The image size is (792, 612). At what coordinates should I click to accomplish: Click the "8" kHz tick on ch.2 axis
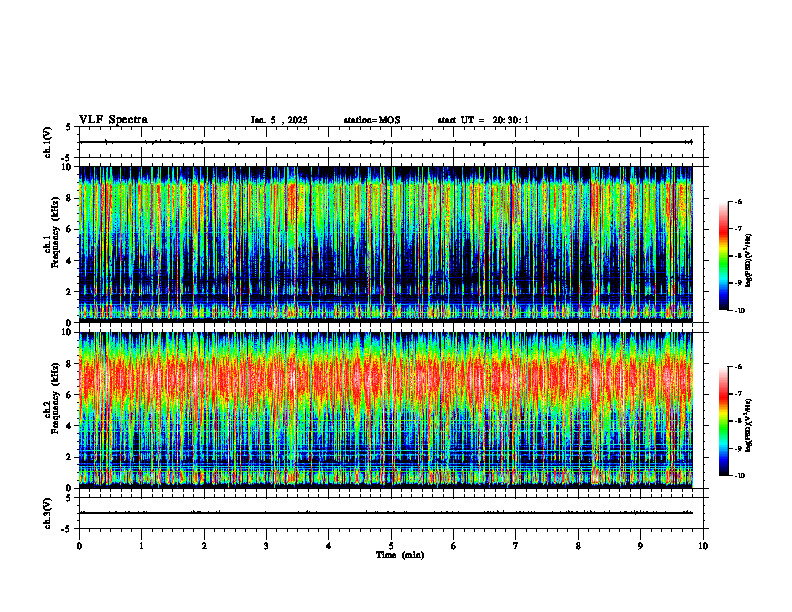70,364
